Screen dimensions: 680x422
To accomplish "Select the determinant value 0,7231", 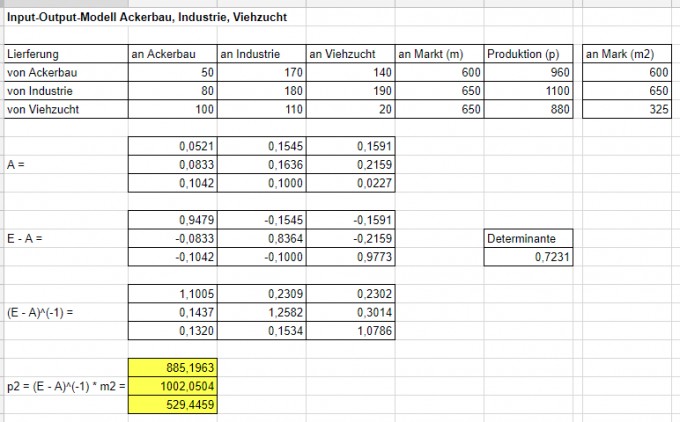I will click(528, 257).
